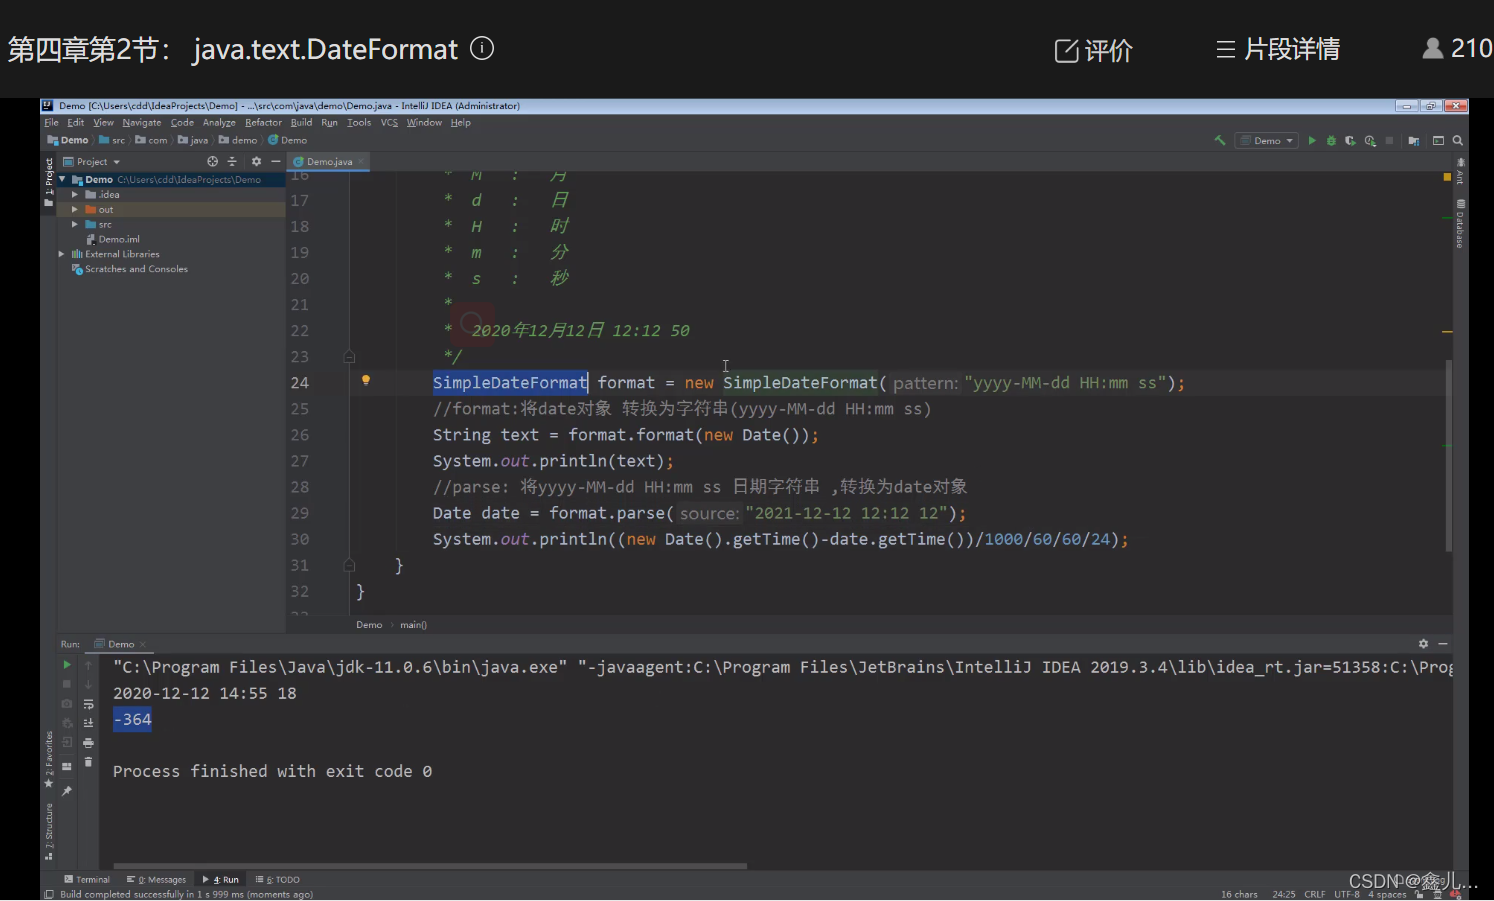Open the Refactor menu

[263, 123]
